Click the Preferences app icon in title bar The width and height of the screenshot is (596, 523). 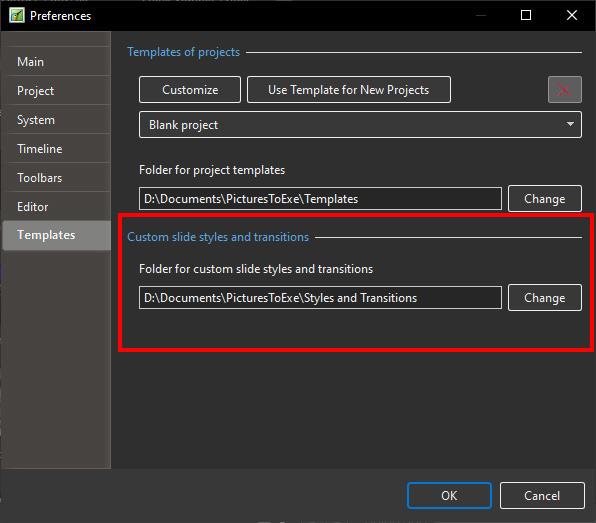17,16
